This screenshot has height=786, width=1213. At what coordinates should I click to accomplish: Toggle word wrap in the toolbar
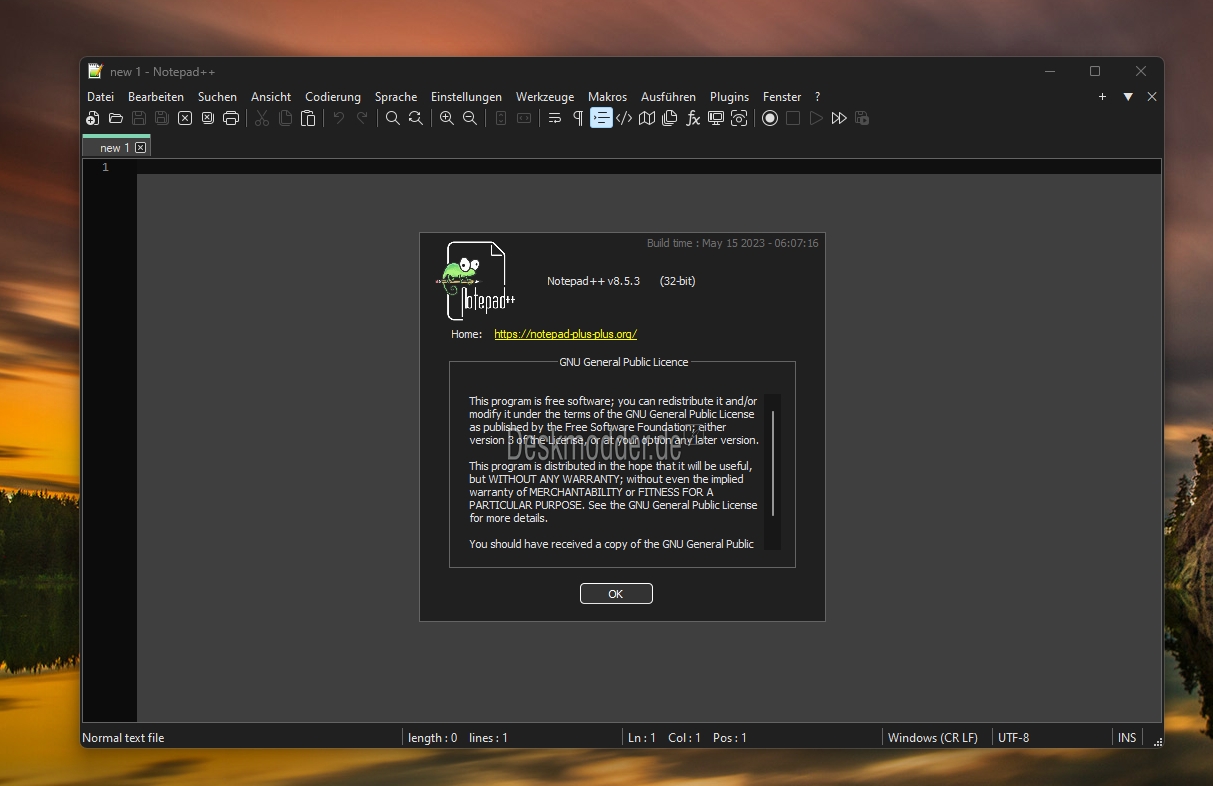(x=555, y=118)
